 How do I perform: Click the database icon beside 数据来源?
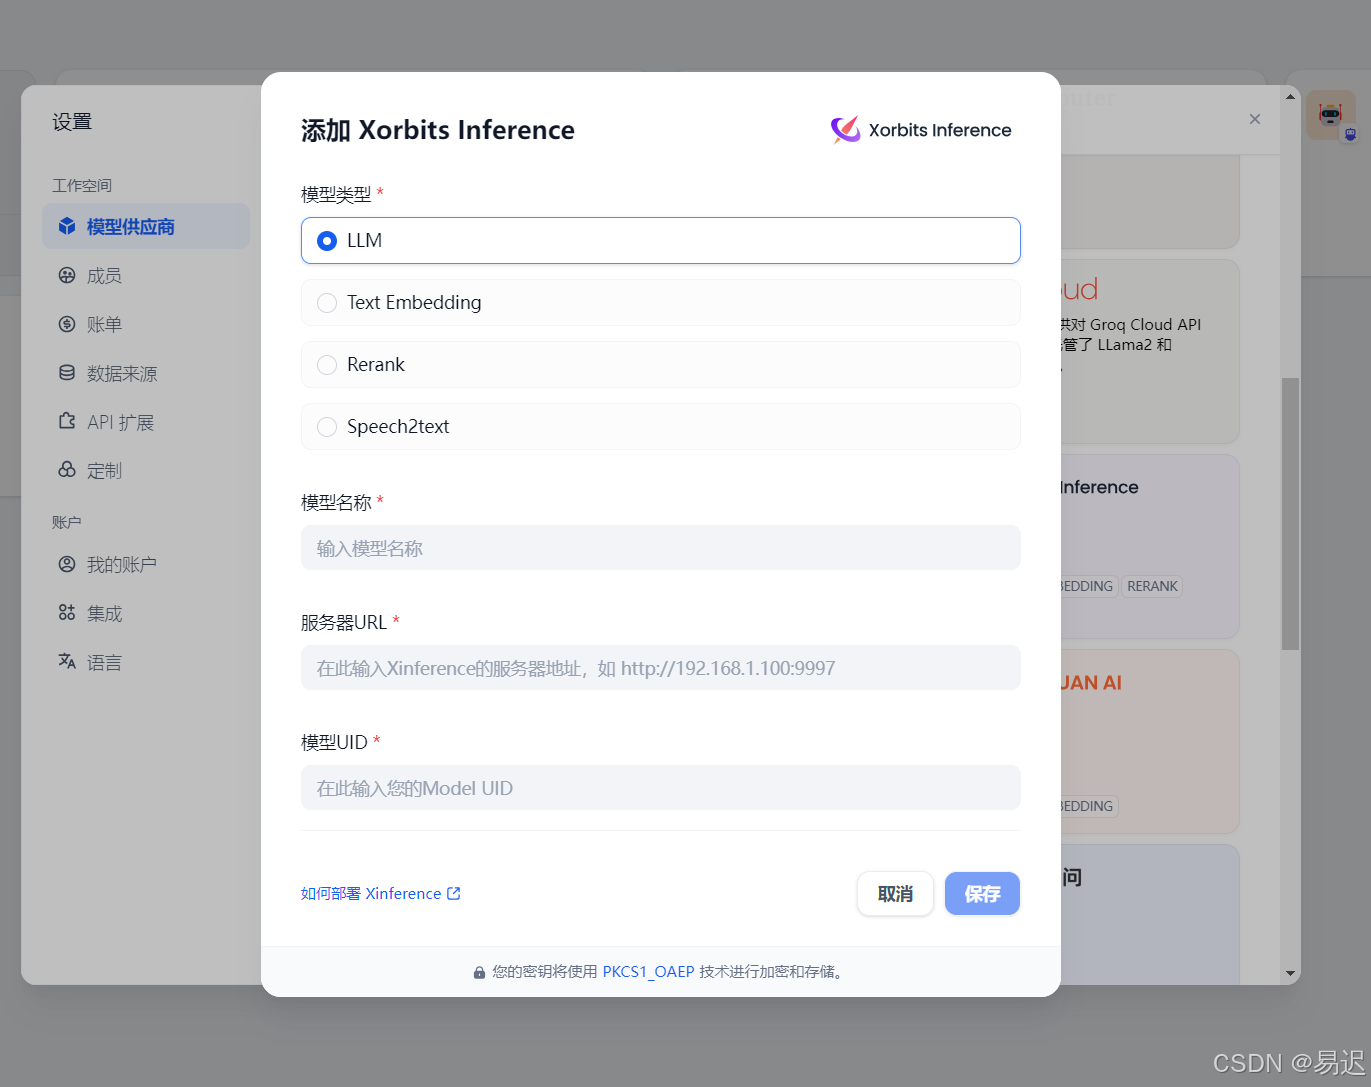[67, 373]
